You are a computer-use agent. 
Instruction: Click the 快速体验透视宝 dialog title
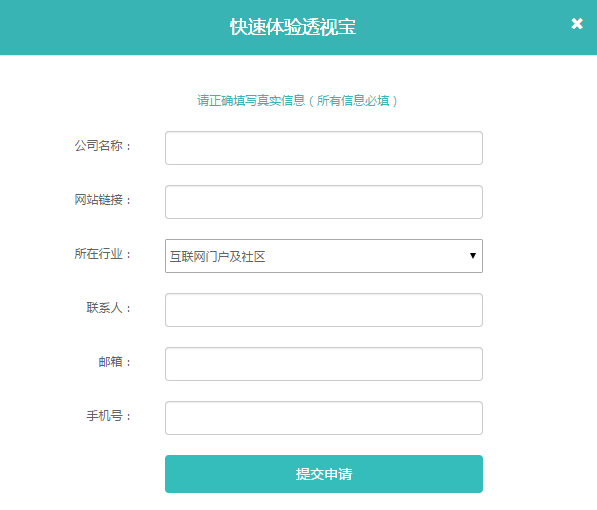point(293,27)
